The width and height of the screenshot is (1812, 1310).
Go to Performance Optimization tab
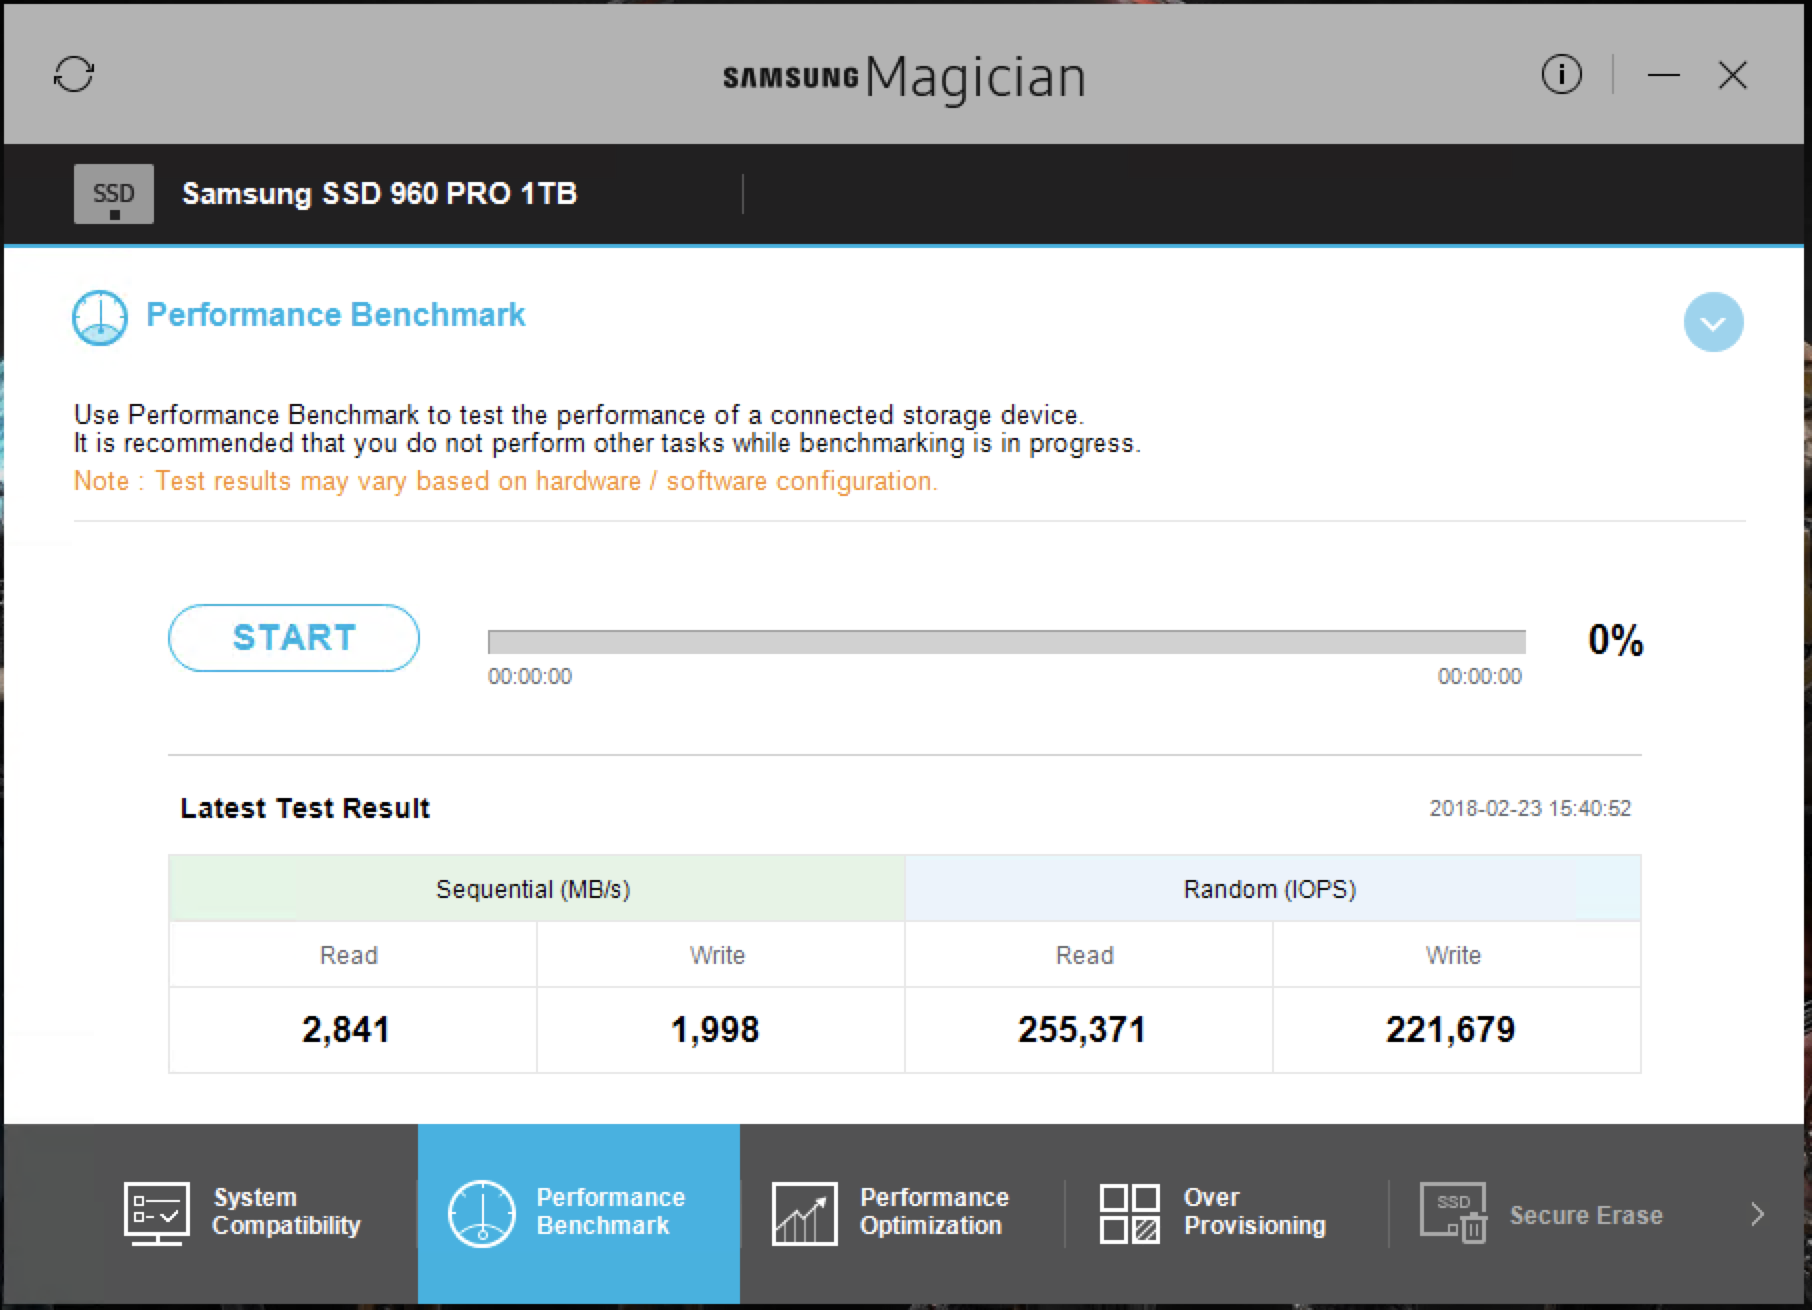pyautogui.click(x=903, y=1214)
